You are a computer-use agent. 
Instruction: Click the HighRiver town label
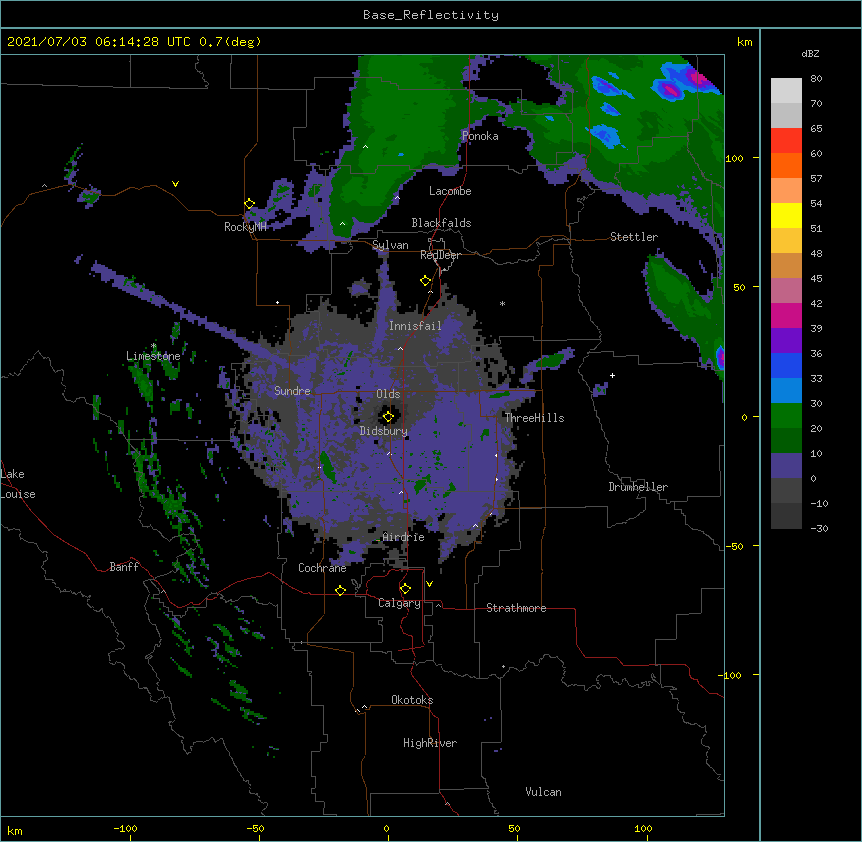pos(430,743)
